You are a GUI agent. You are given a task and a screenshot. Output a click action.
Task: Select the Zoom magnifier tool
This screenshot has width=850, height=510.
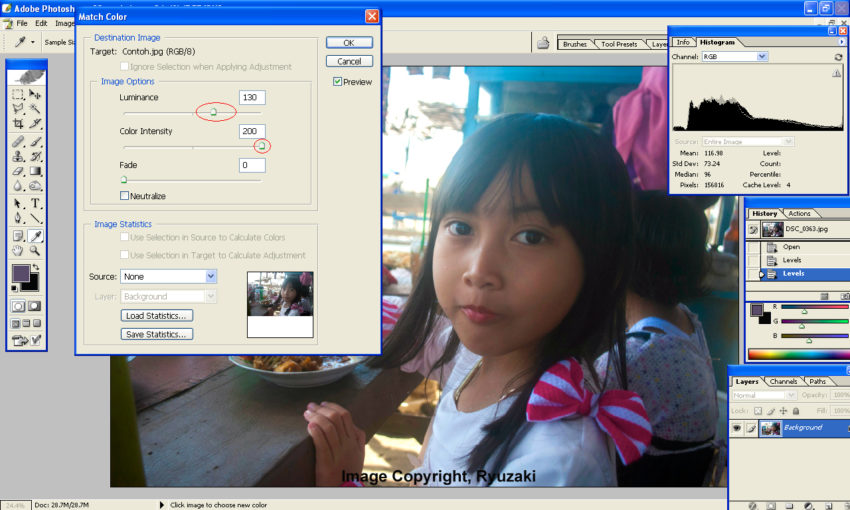[35, 251]
